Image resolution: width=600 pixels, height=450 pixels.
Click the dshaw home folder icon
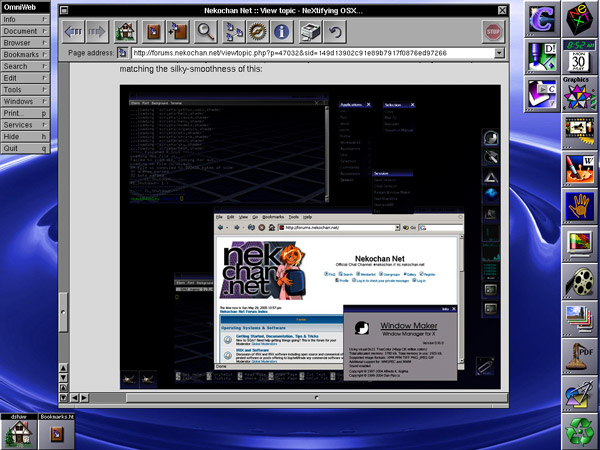tap(19, 431)
